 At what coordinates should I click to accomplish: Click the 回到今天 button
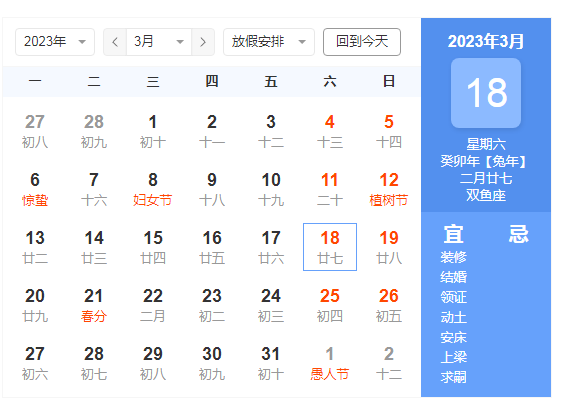(x=362, y=42)
